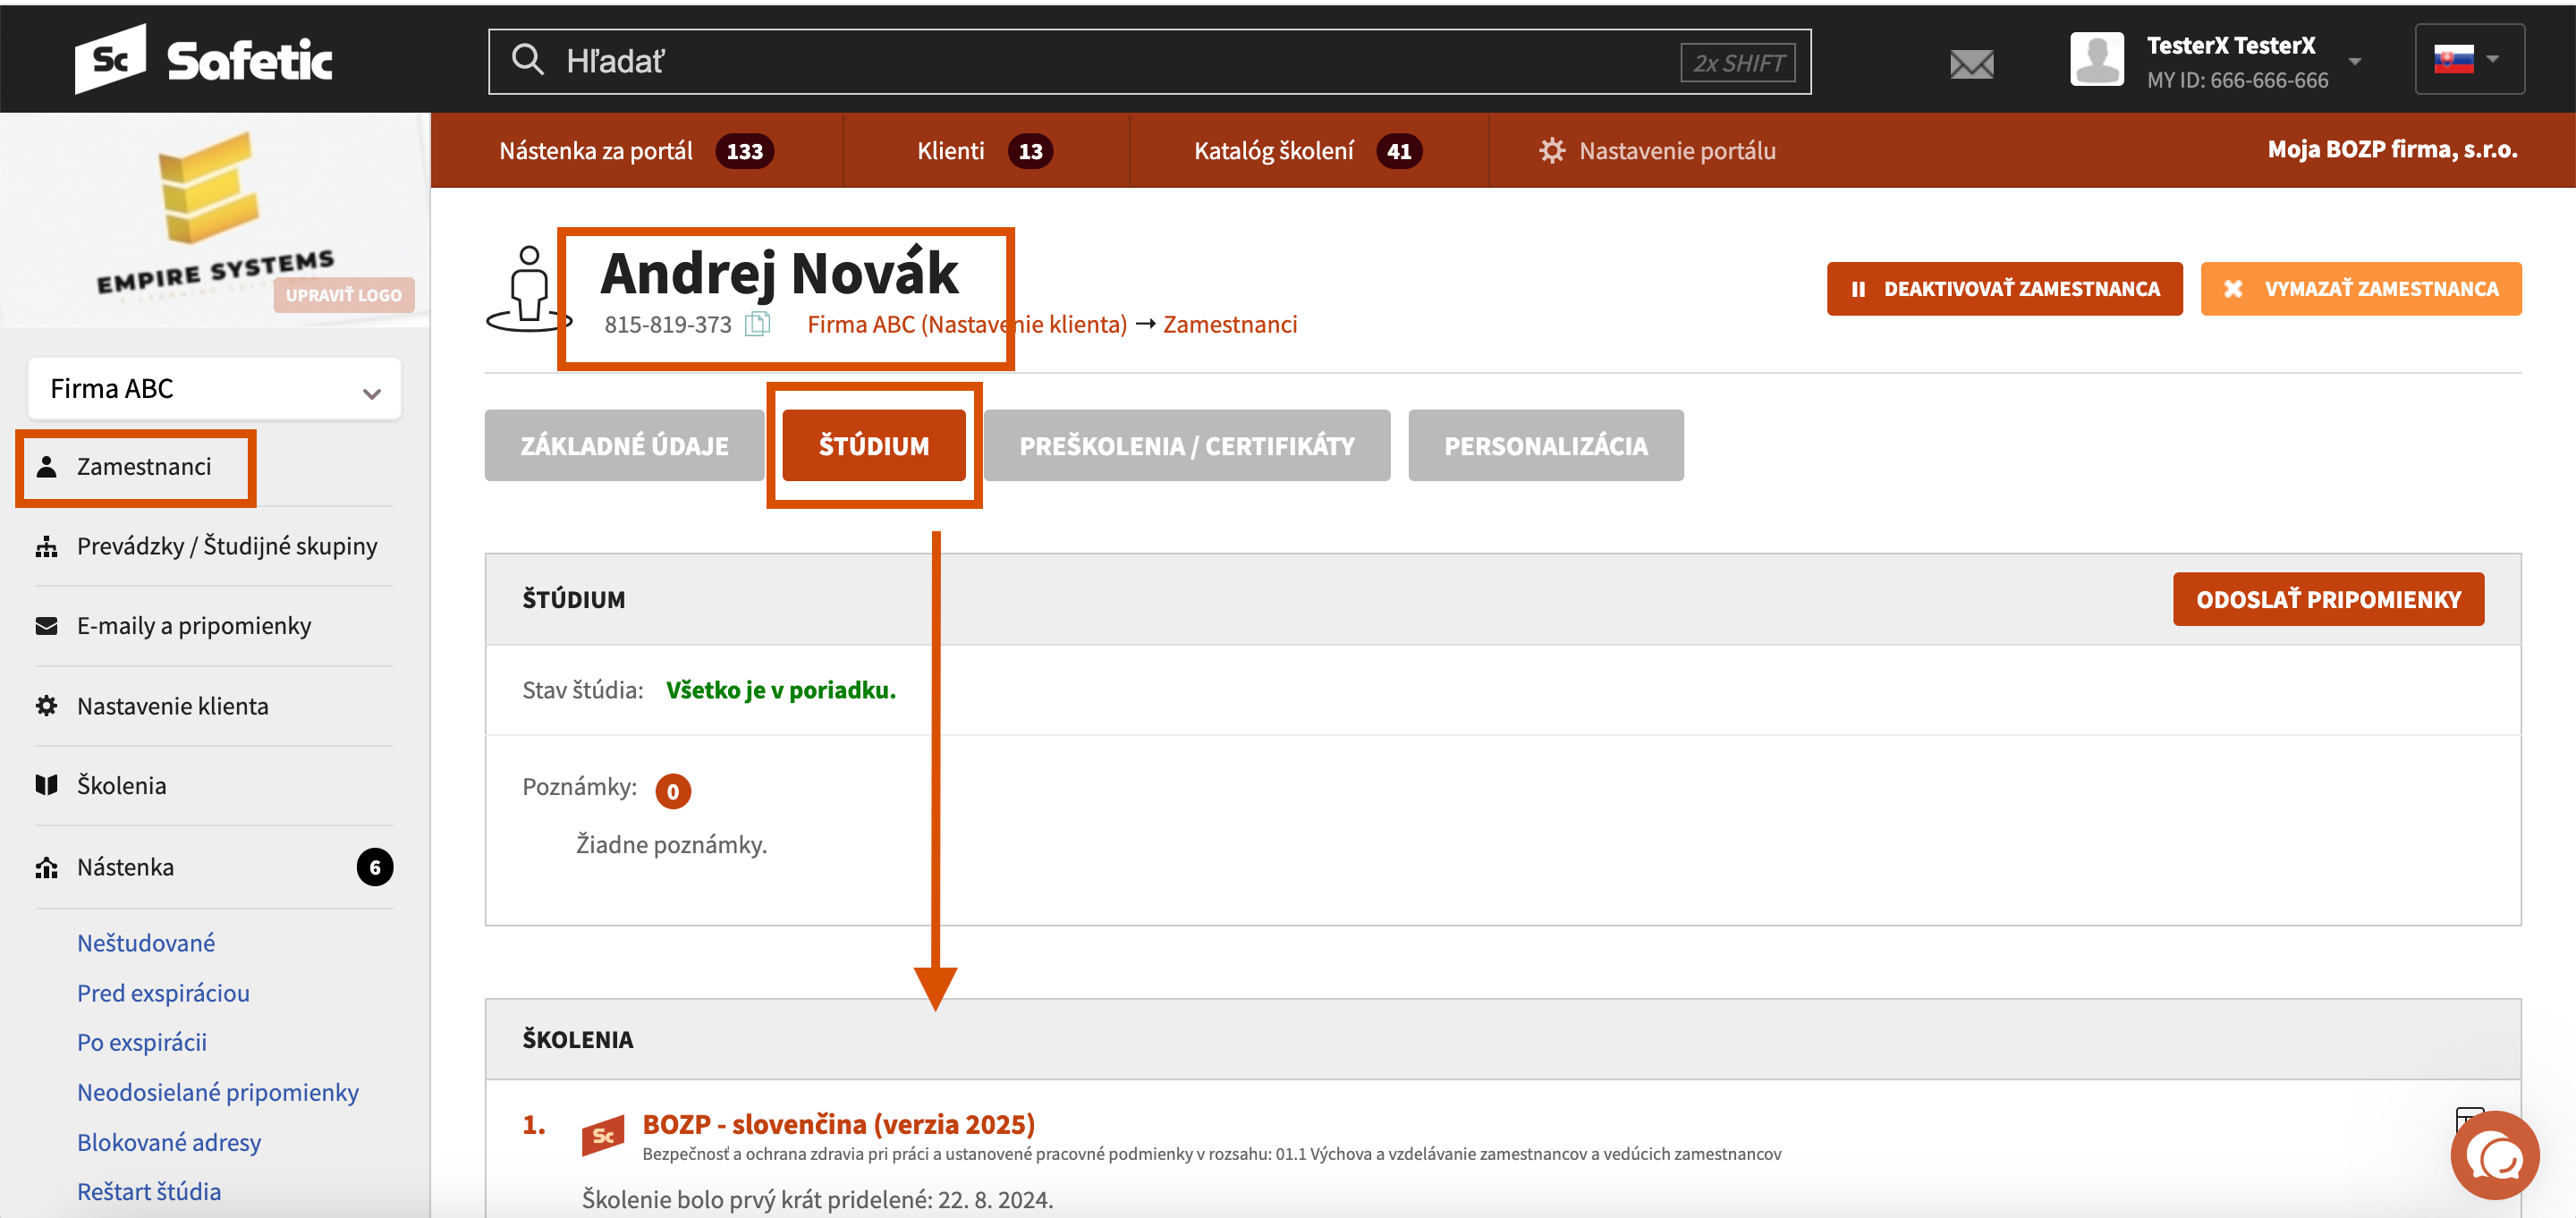Focus the Hľadať search field

[x=1149, y=61]
